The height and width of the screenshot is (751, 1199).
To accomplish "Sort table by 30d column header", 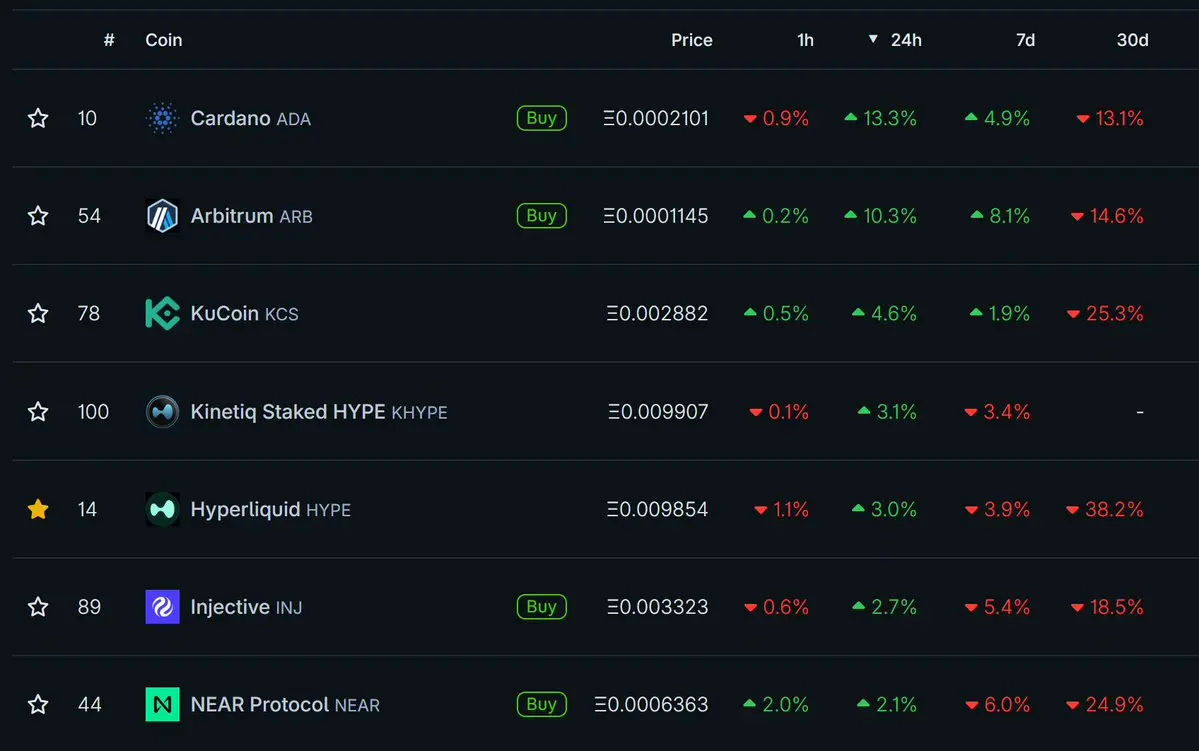I will click(1132, 40).
